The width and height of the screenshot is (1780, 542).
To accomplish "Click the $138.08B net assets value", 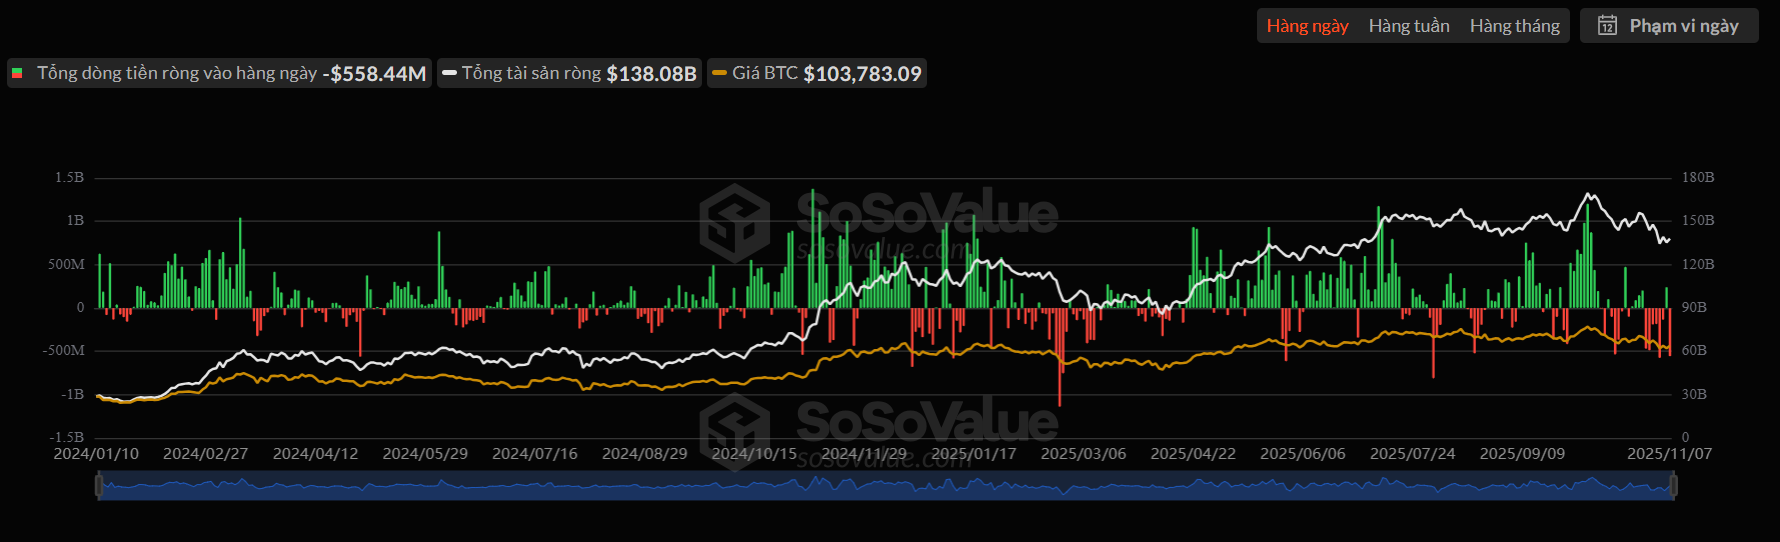I will click(651, 74).
